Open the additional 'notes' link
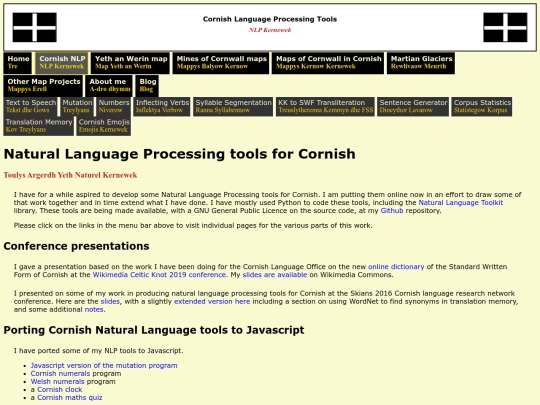The width and height of the screenshot is (540, 405). [94, 309]
